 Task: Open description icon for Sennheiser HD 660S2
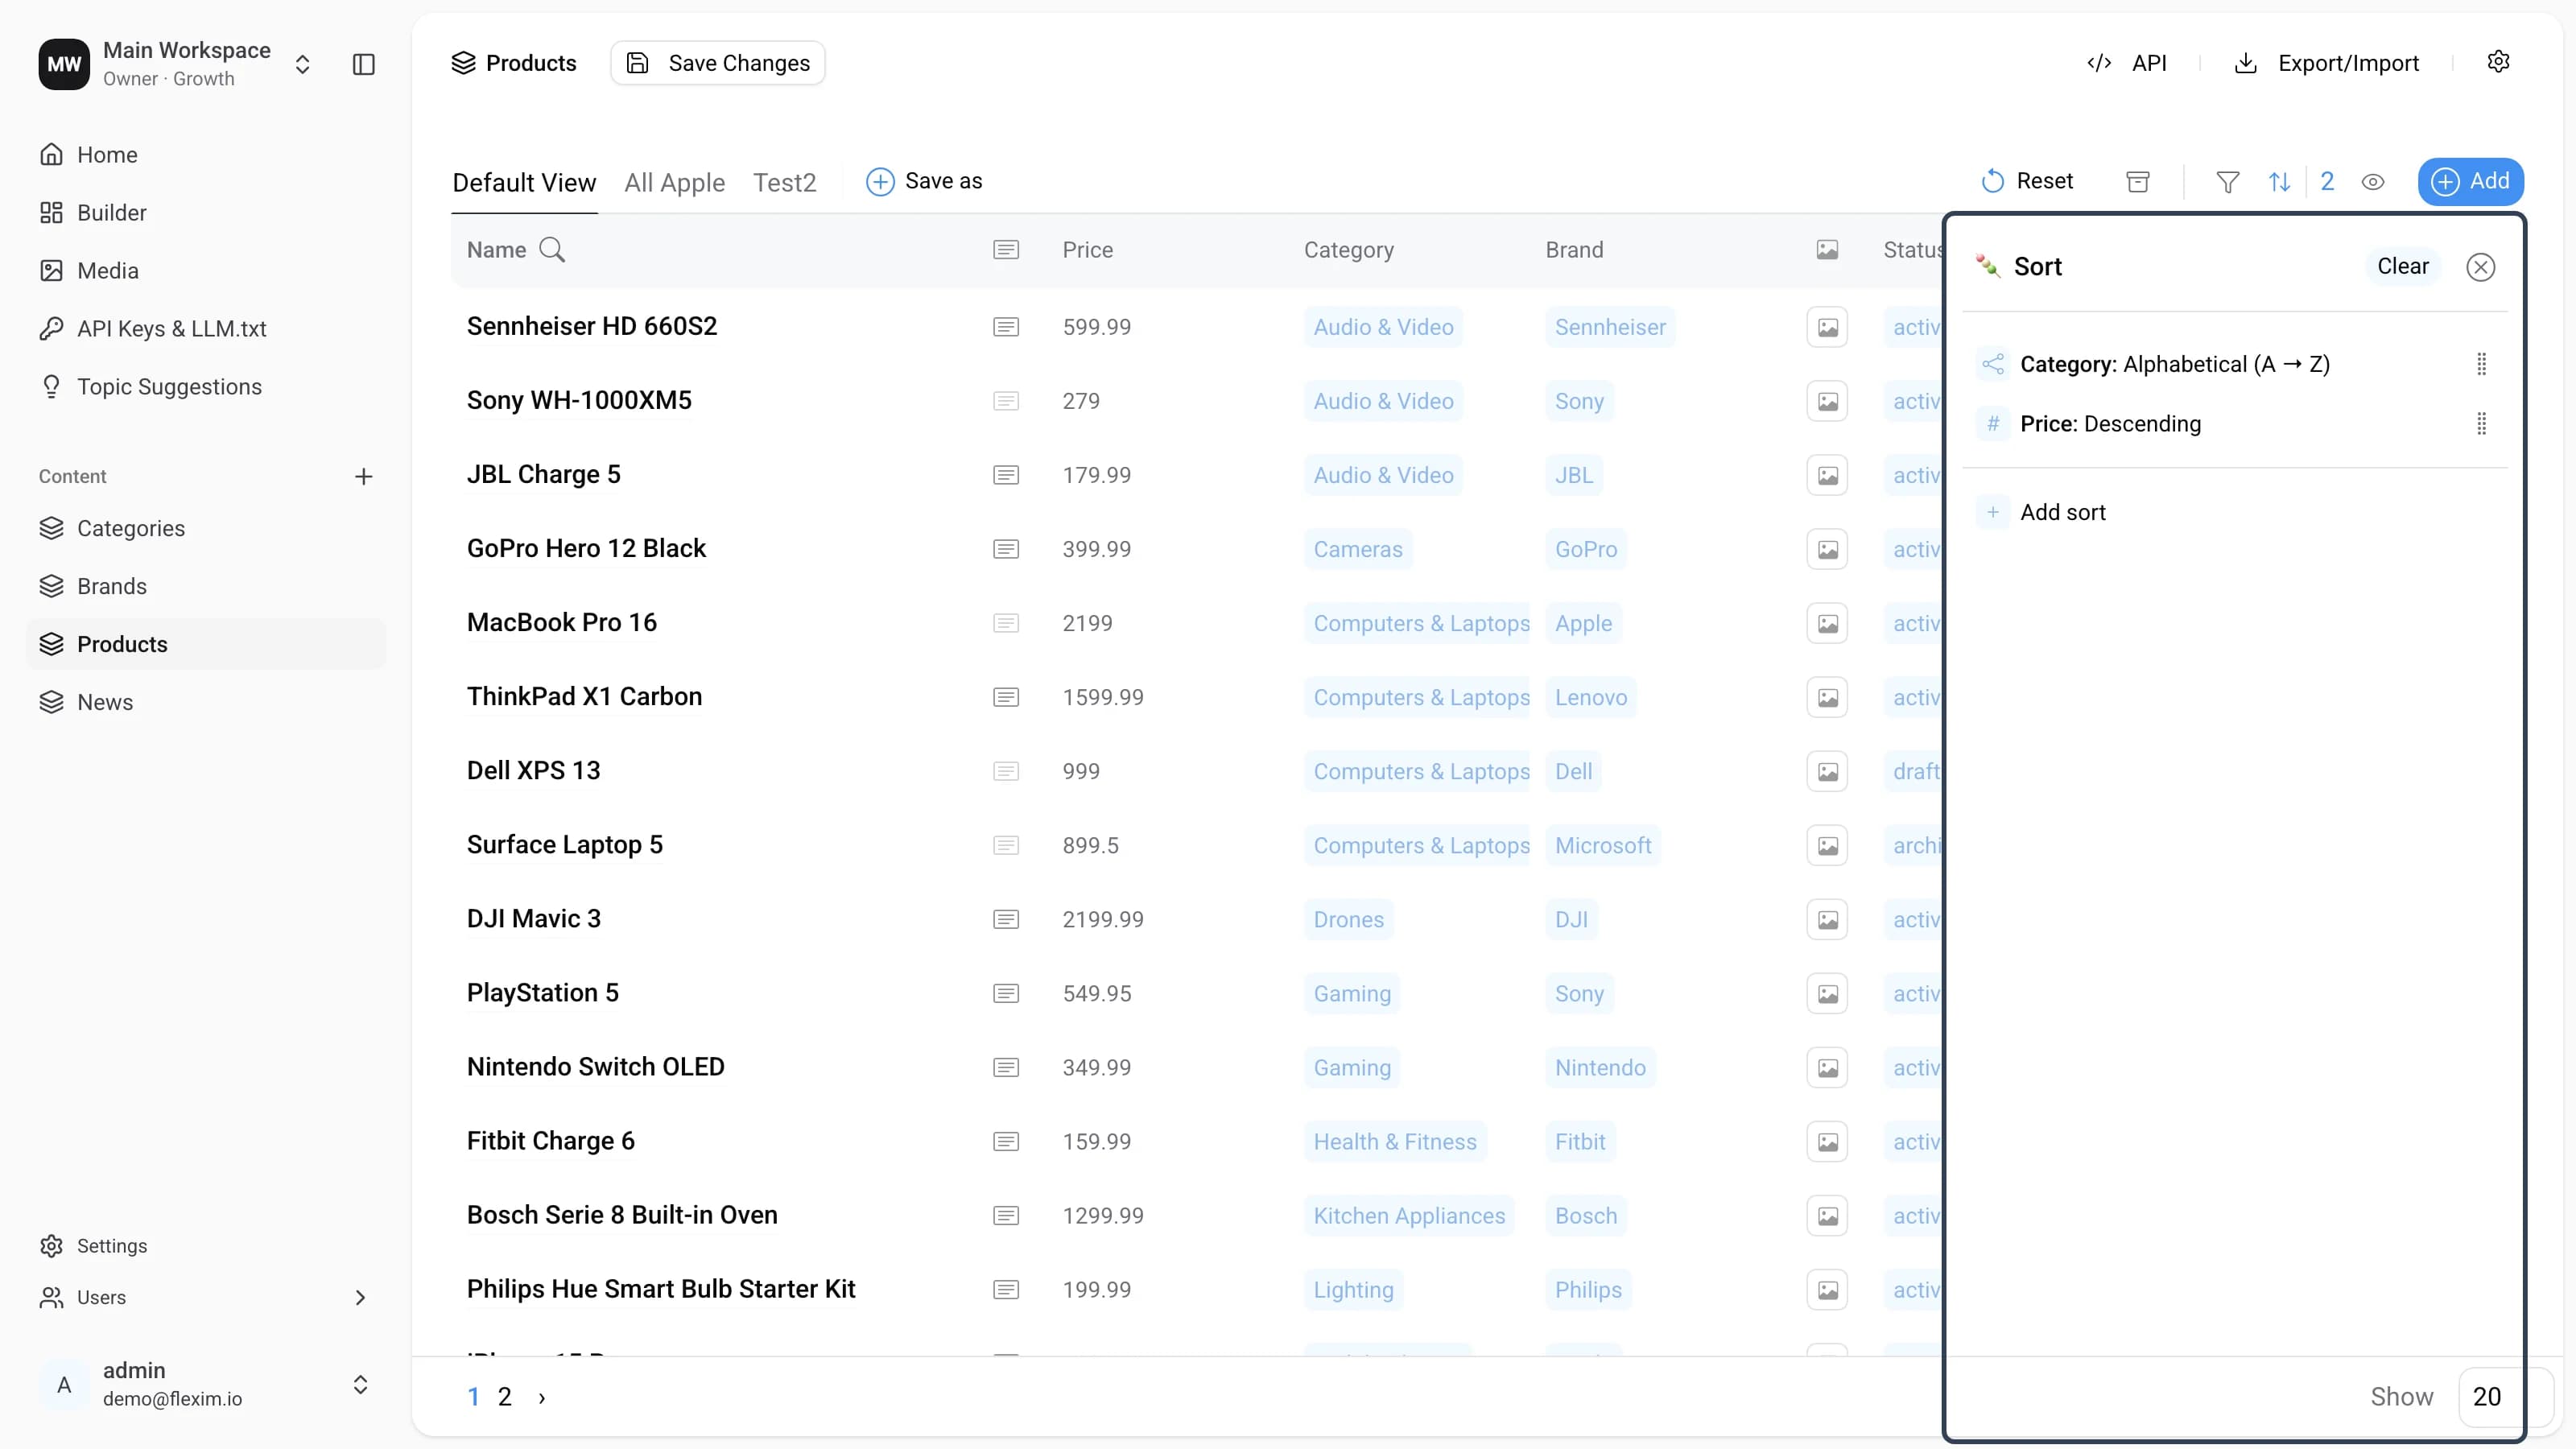point(1006,327)
